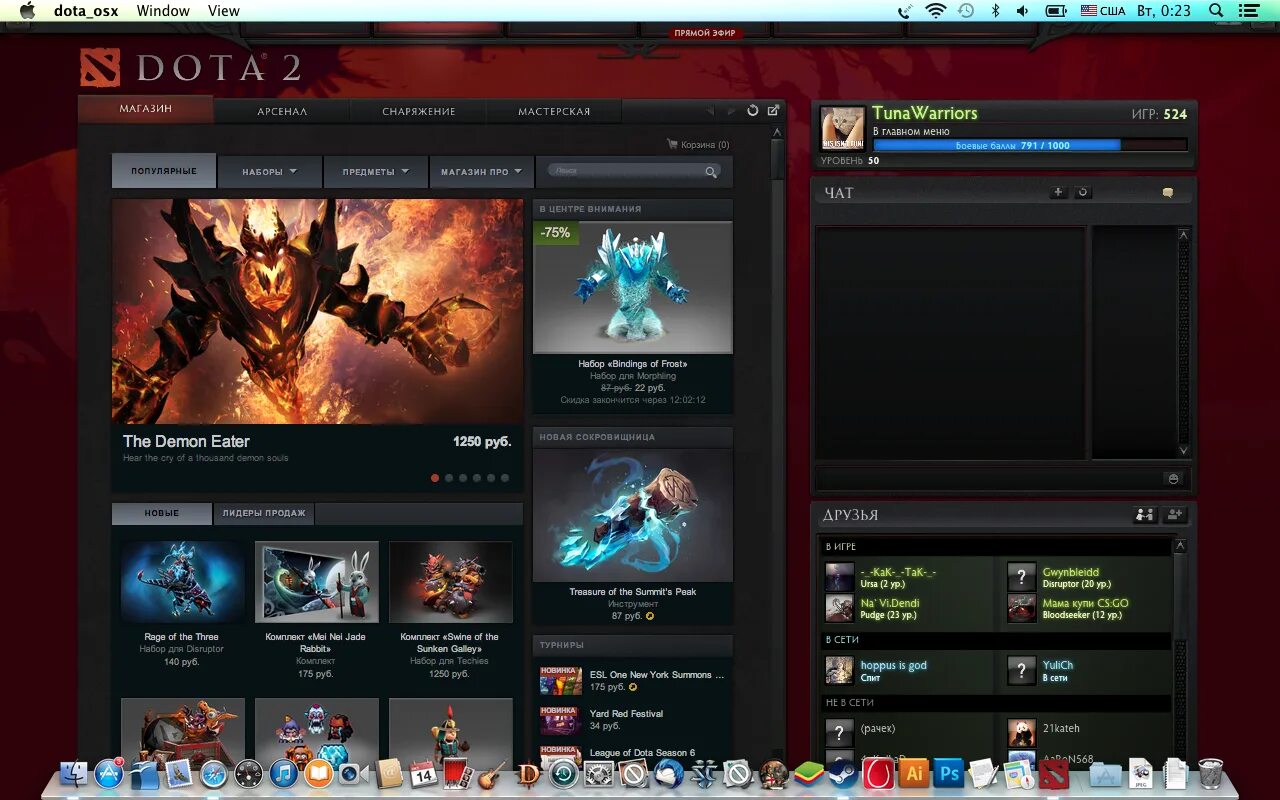This screenshot has width=1280, height=800.
Task: Open Steam from the dock
Action: click(x=843, y=773)
